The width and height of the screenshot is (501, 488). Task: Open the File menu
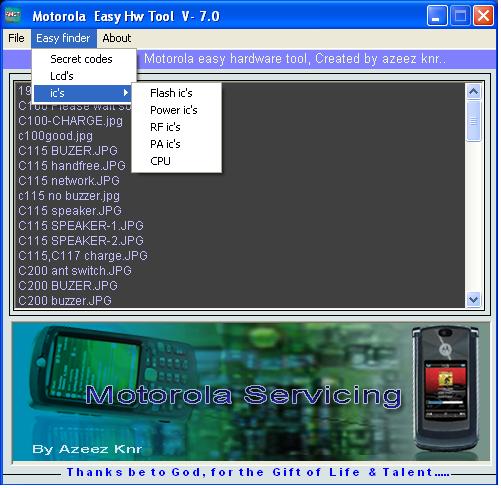16,38
